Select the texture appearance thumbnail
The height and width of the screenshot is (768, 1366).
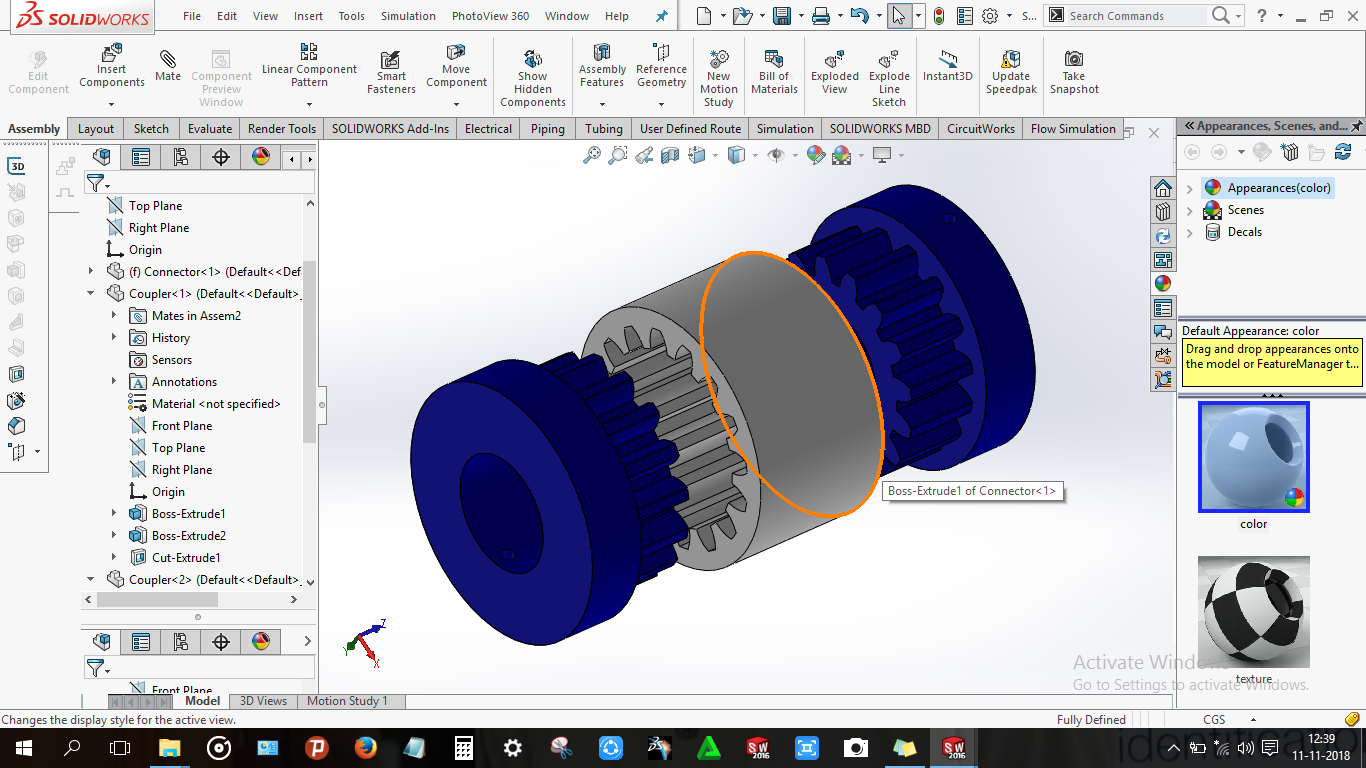[x=1253, y=612]
